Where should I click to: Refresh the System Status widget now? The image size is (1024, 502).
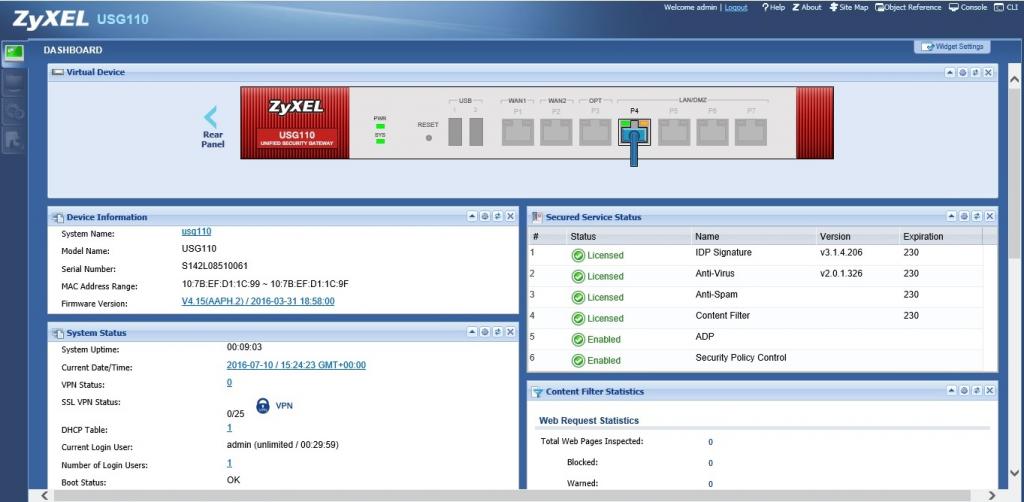pyautogui.click(x=498, y=332)
